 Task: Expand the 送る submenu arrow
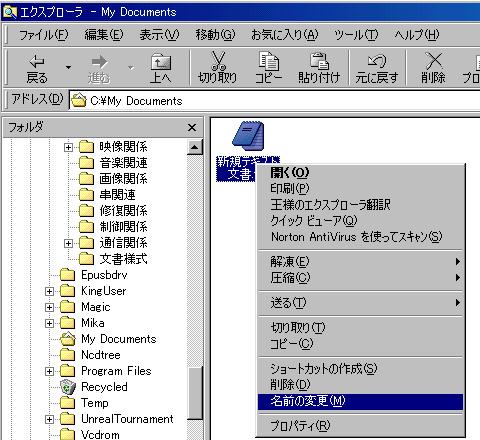458,303
